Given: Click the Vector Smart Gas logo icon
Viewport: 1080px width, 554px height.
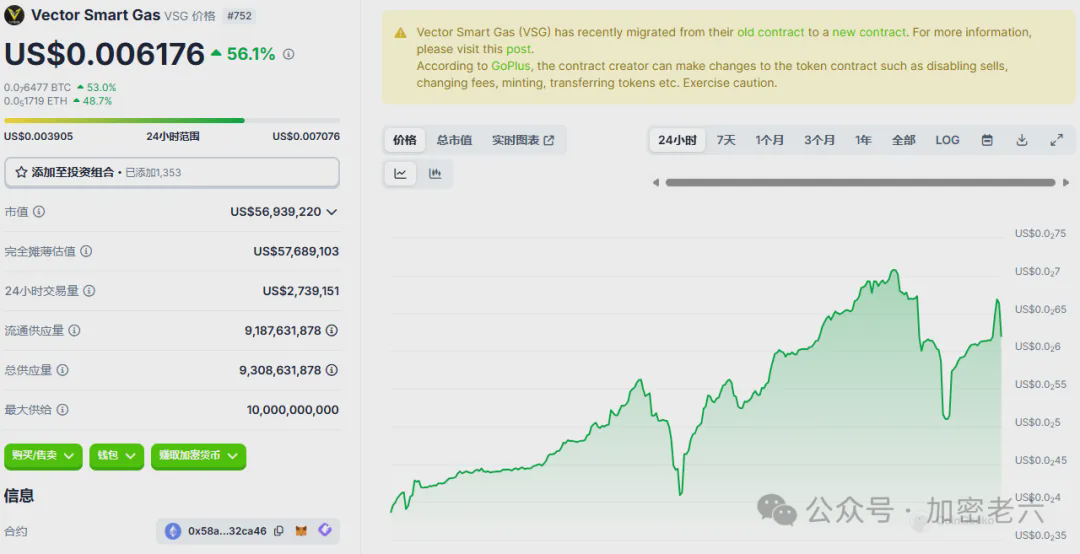Looking at the screenshot, I should tap(14, 15).
